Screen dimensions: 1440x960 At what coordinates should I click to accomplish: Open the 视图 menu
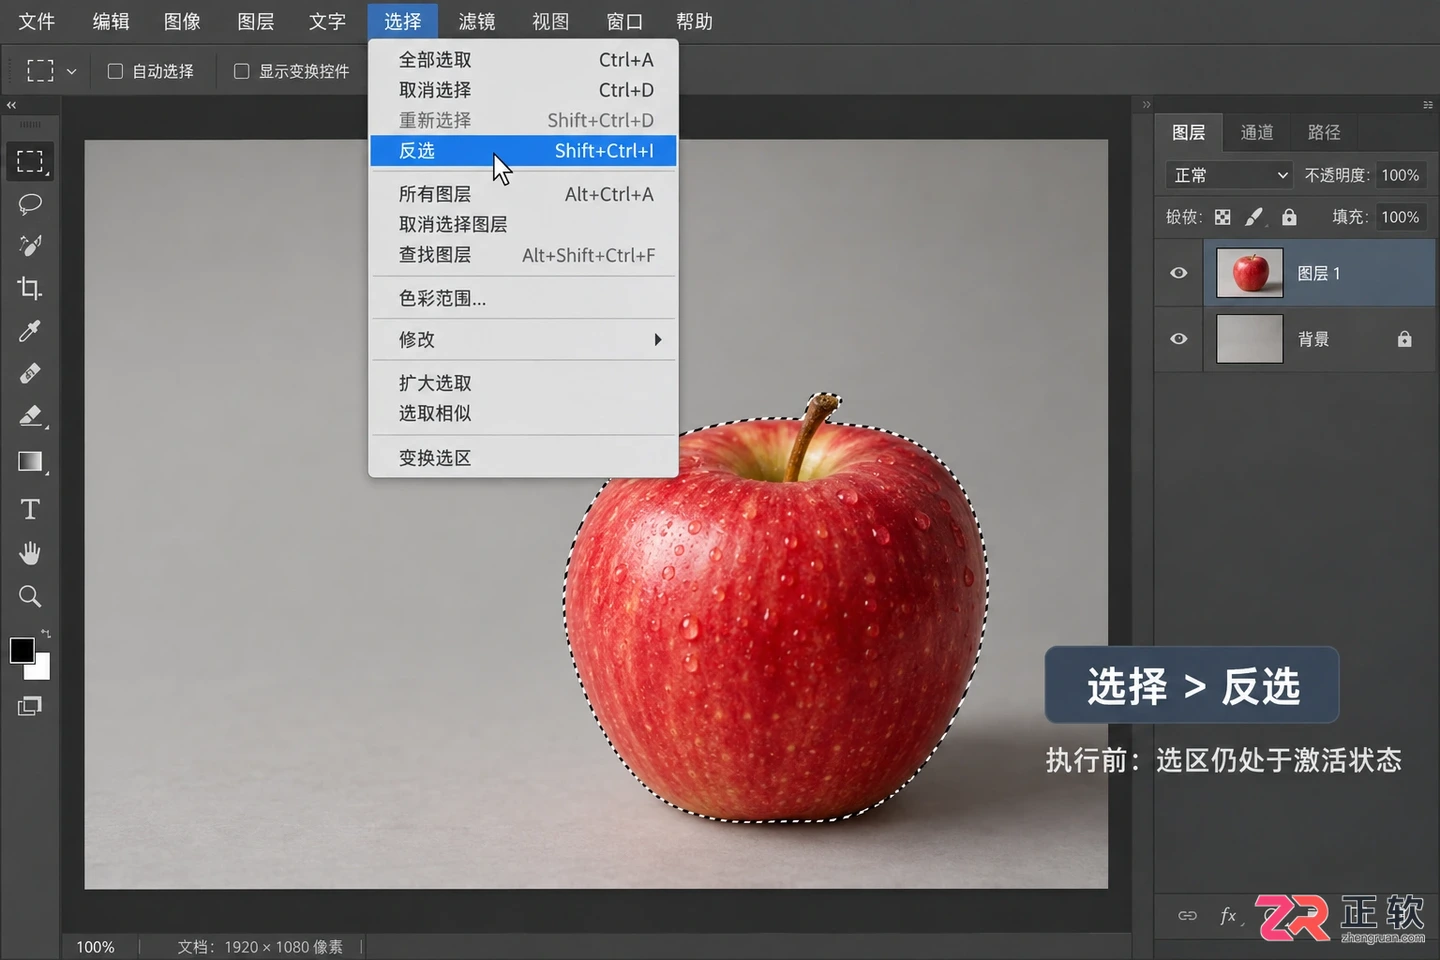pos(550,21)
